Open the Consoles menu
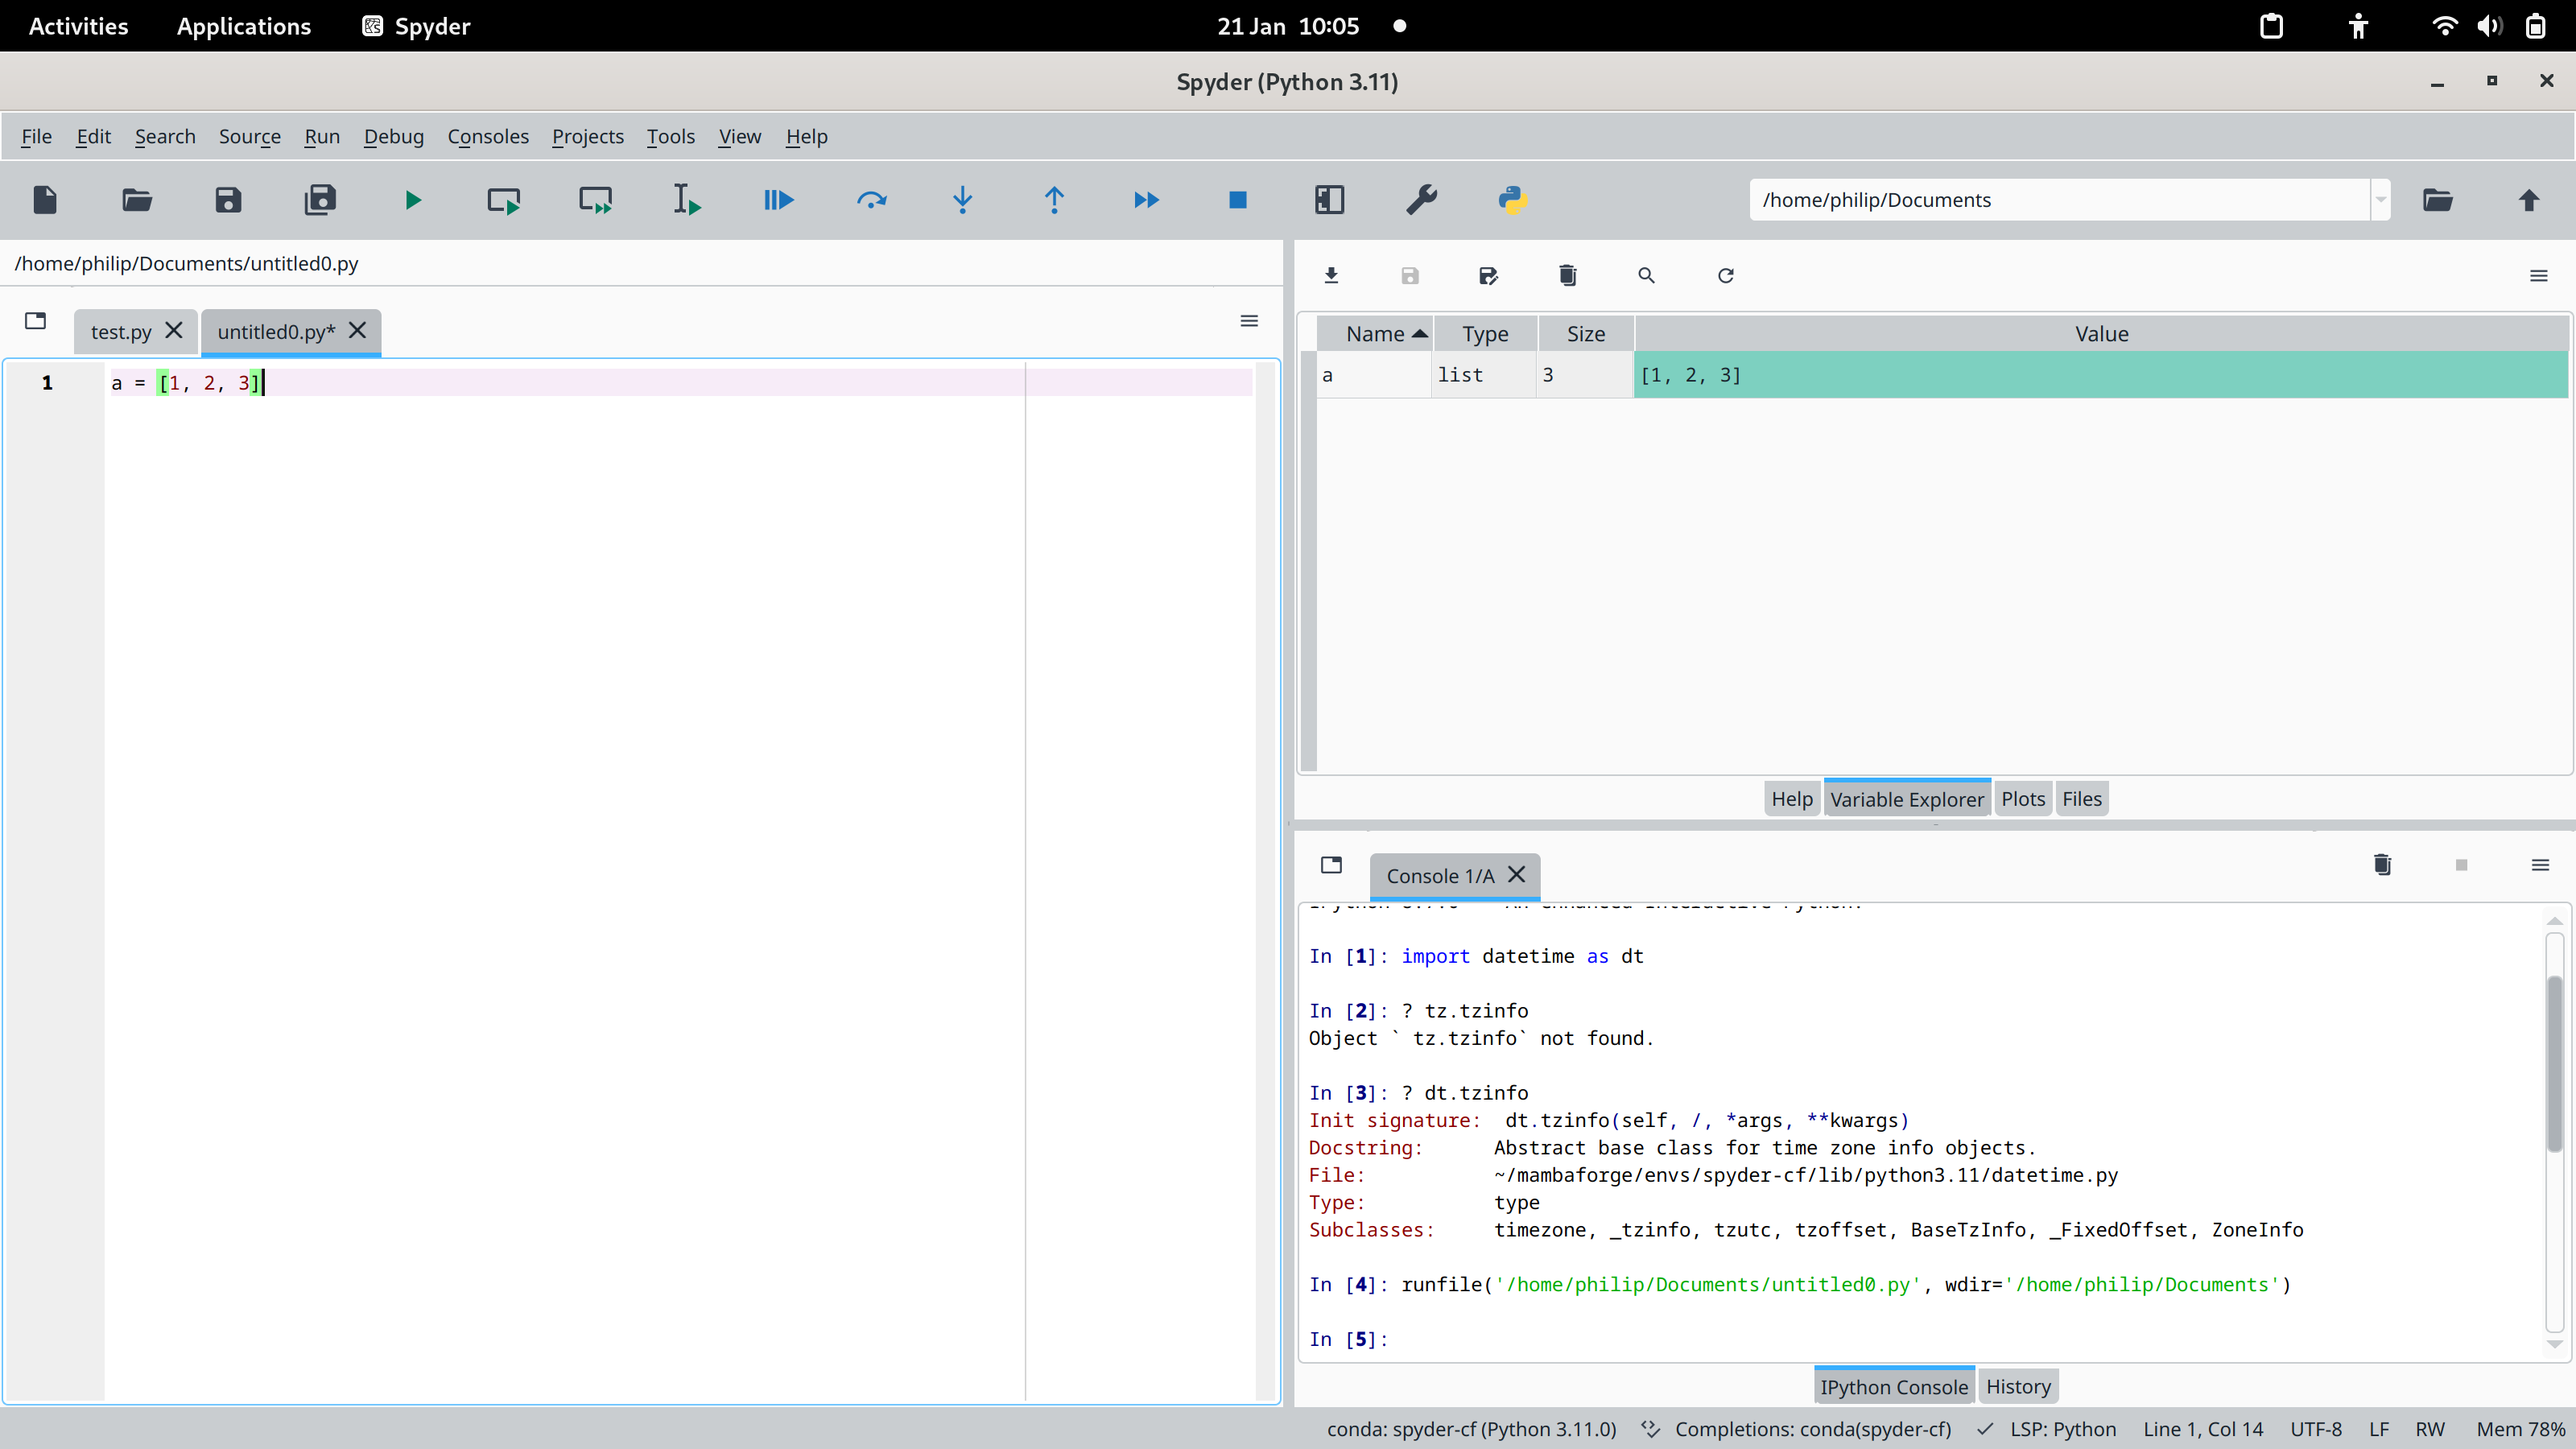The image size is (2576, 1449). pos(488,136)
